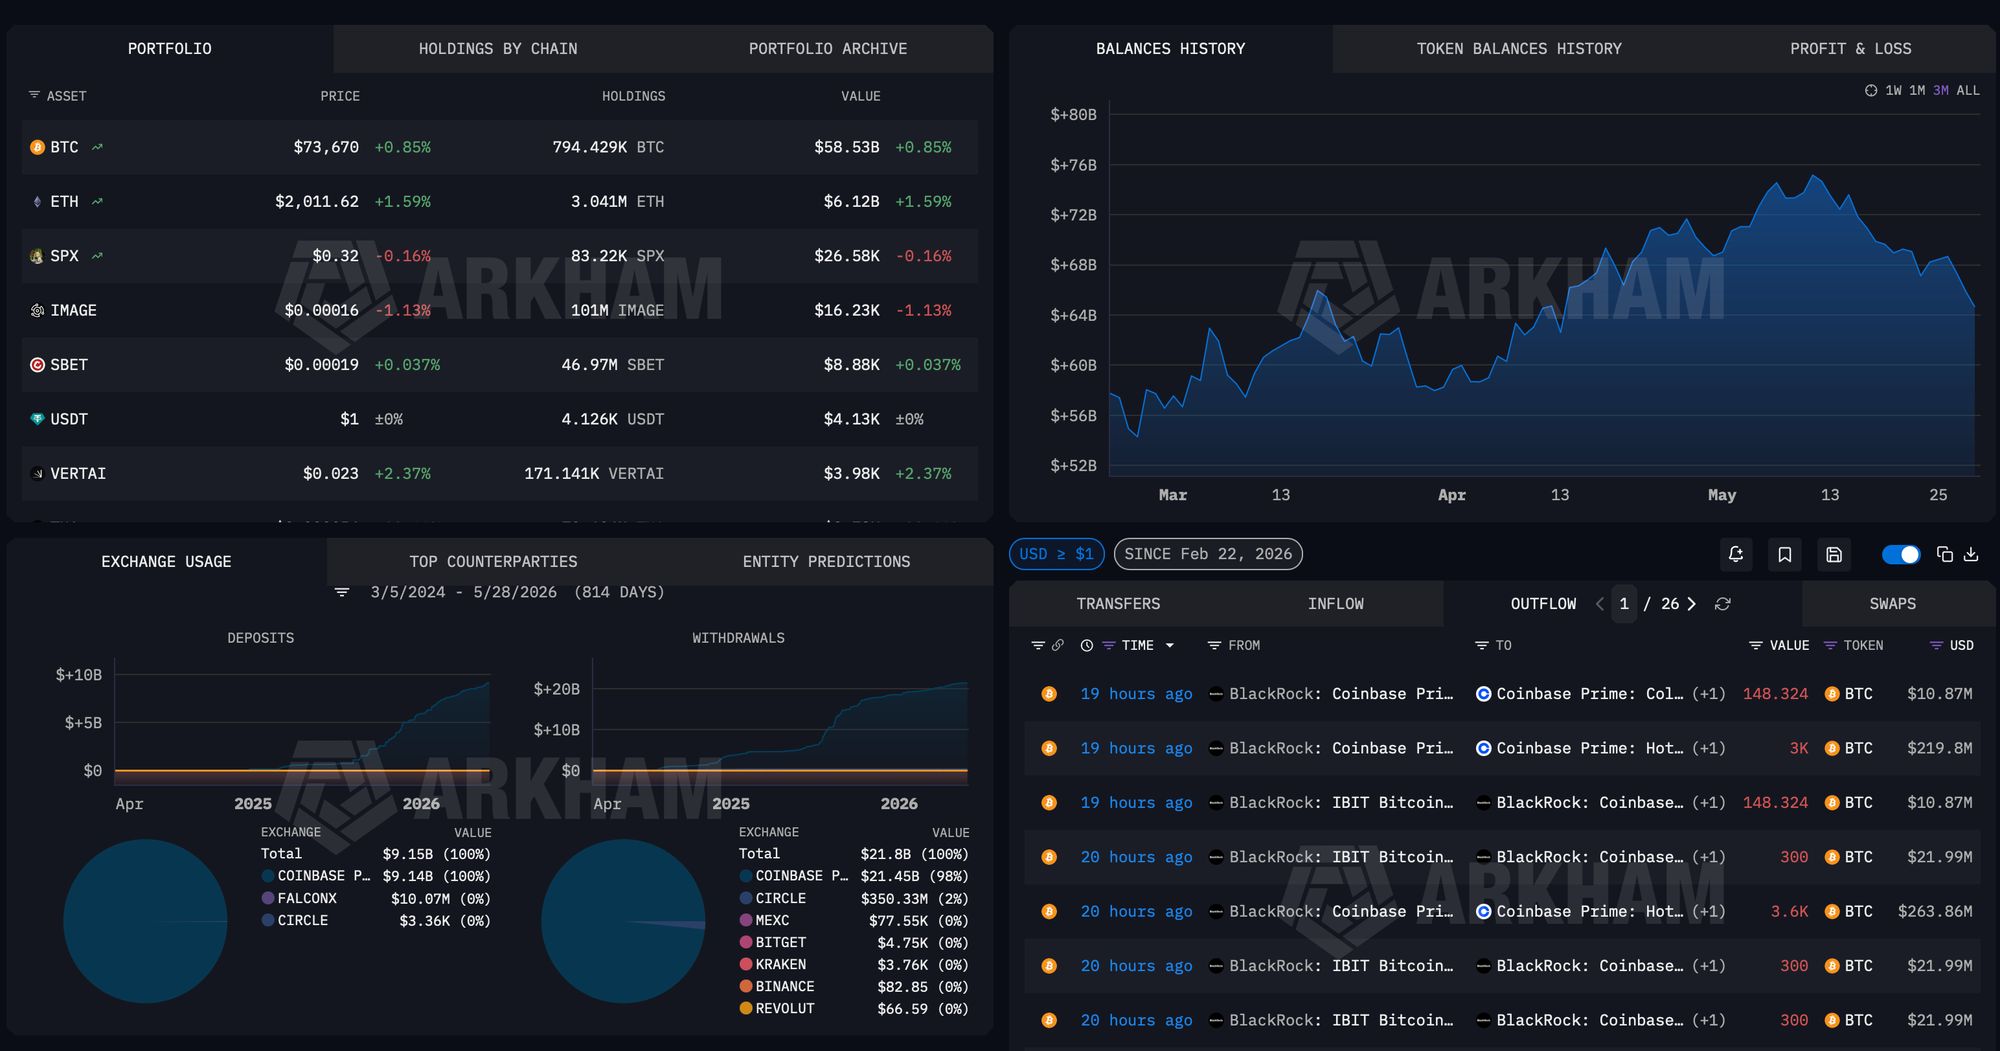Image resolution: width=2000 pixels, height=1051 pixels.
Task: Switch to Holdings By Chain tab
Action: pos(498,49)
